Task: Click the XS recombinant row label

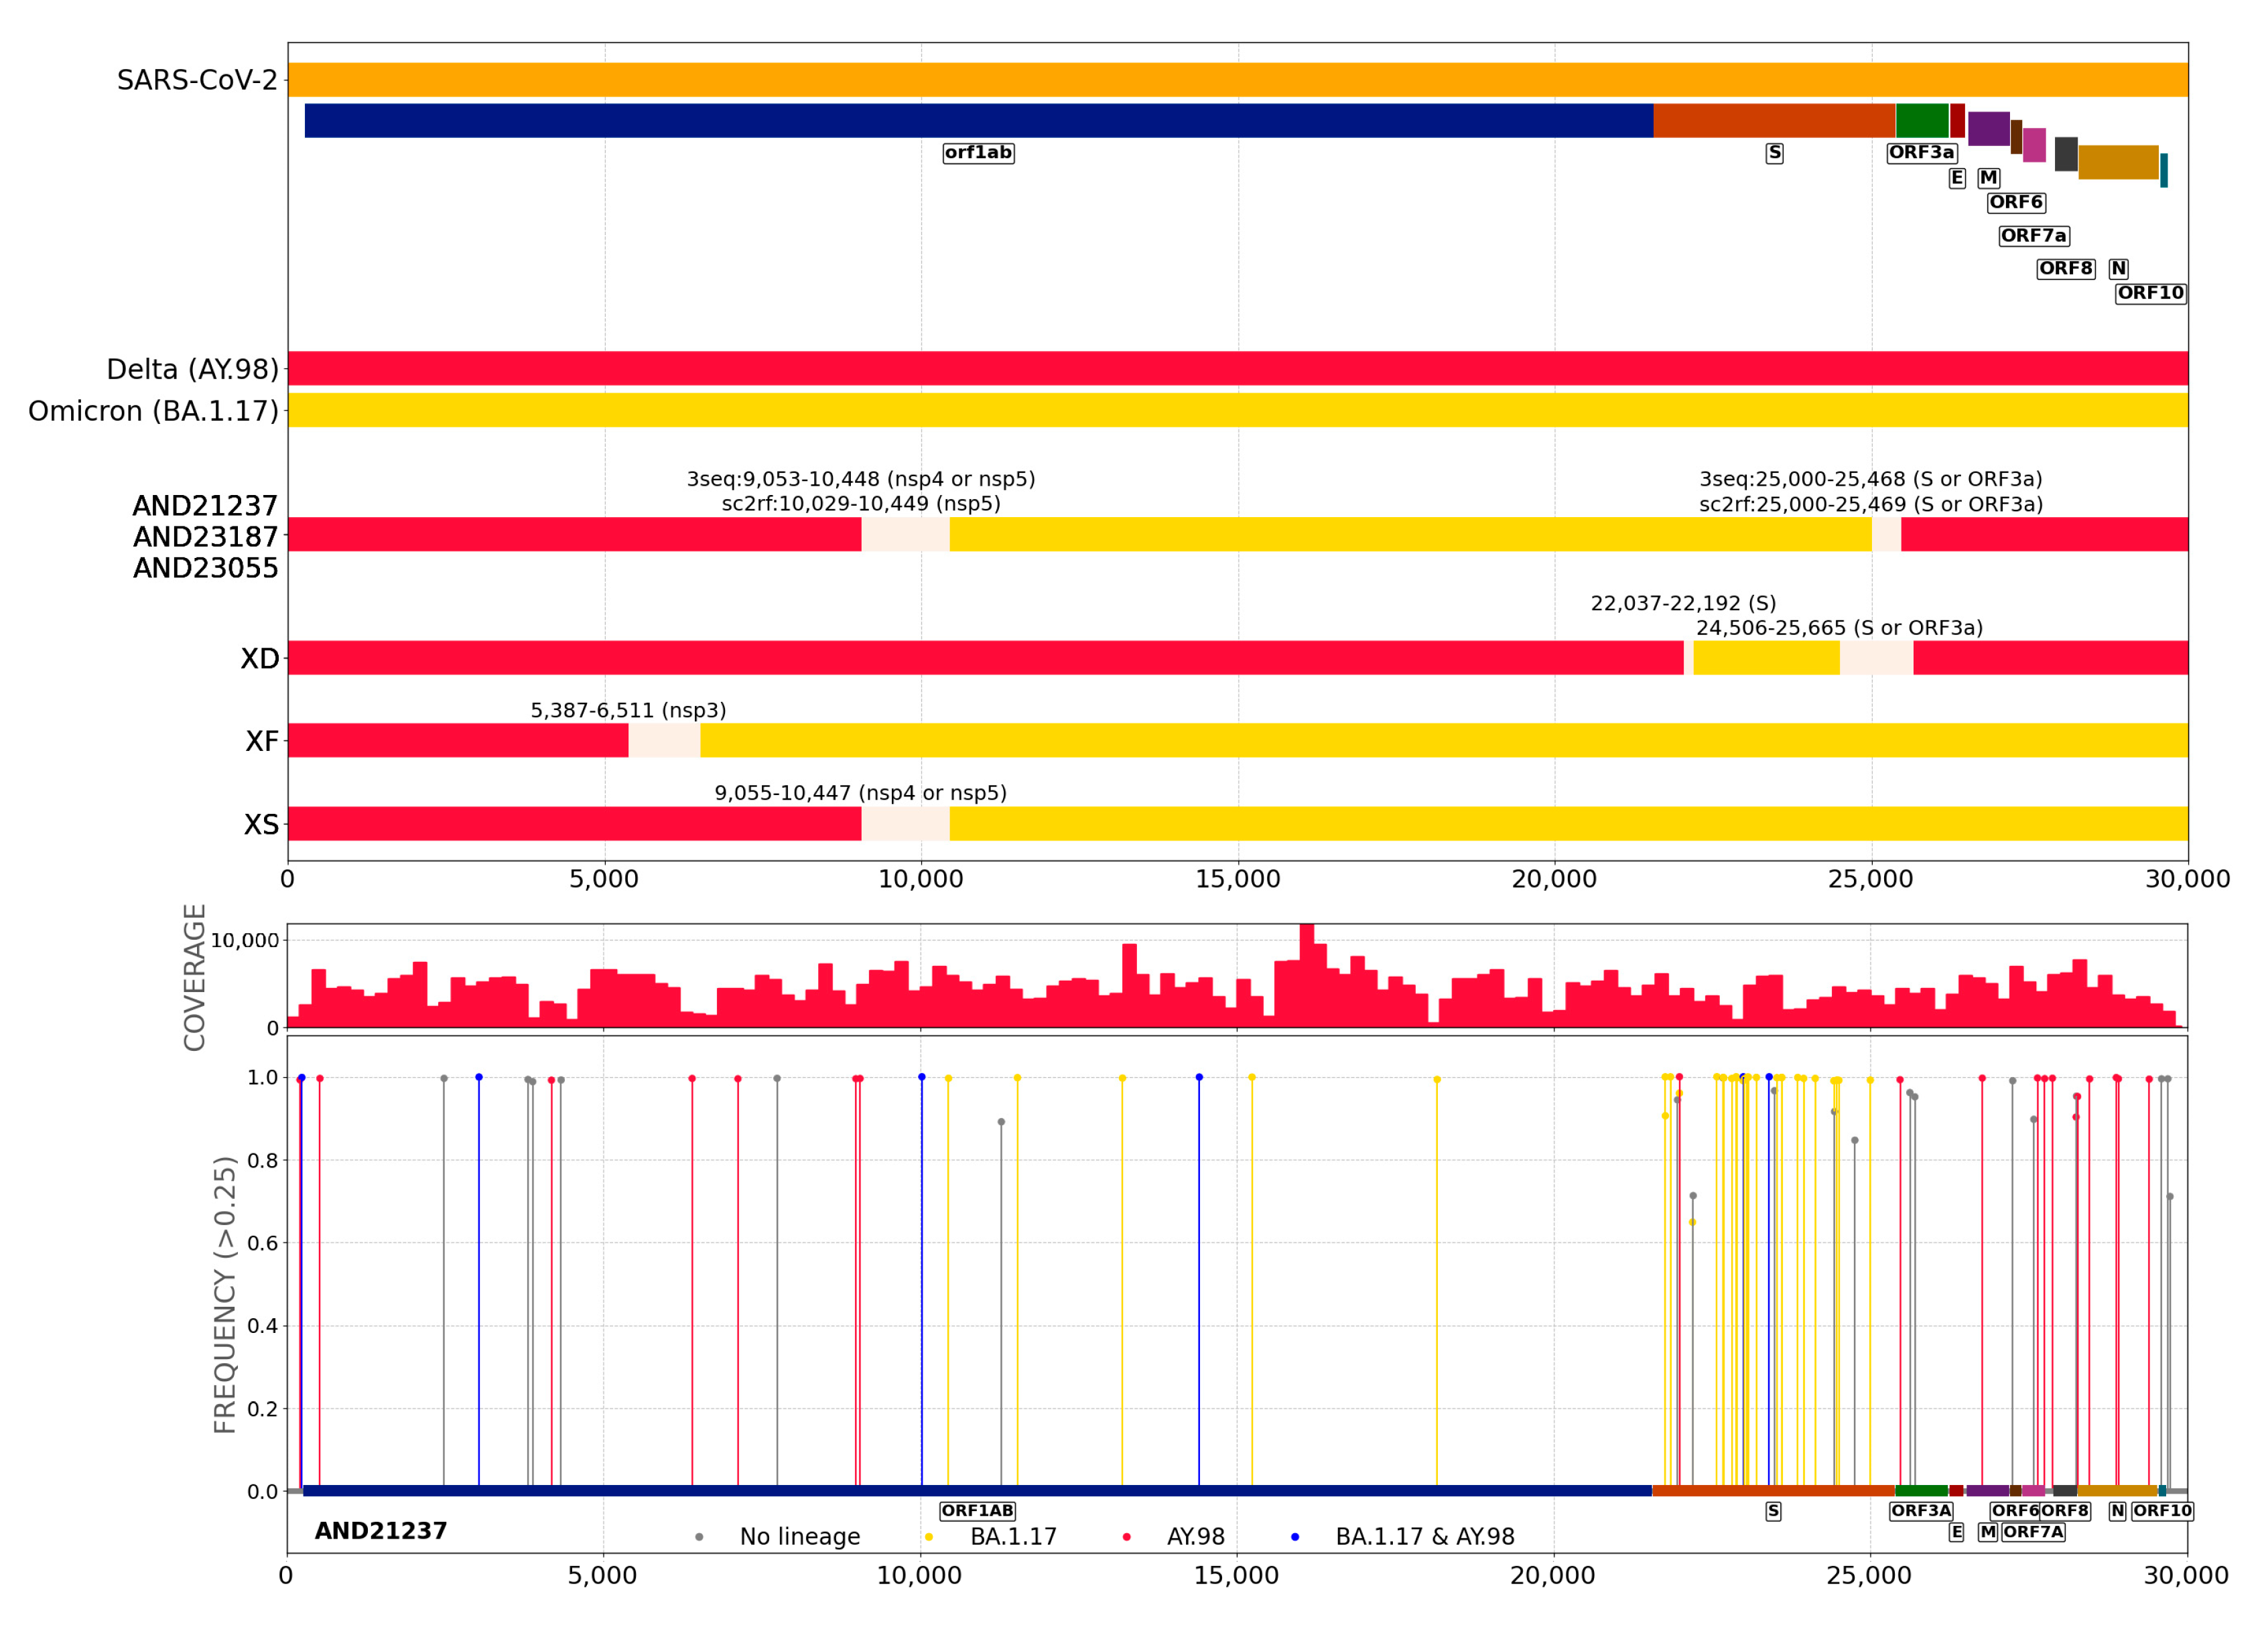Action: [261, 825]
